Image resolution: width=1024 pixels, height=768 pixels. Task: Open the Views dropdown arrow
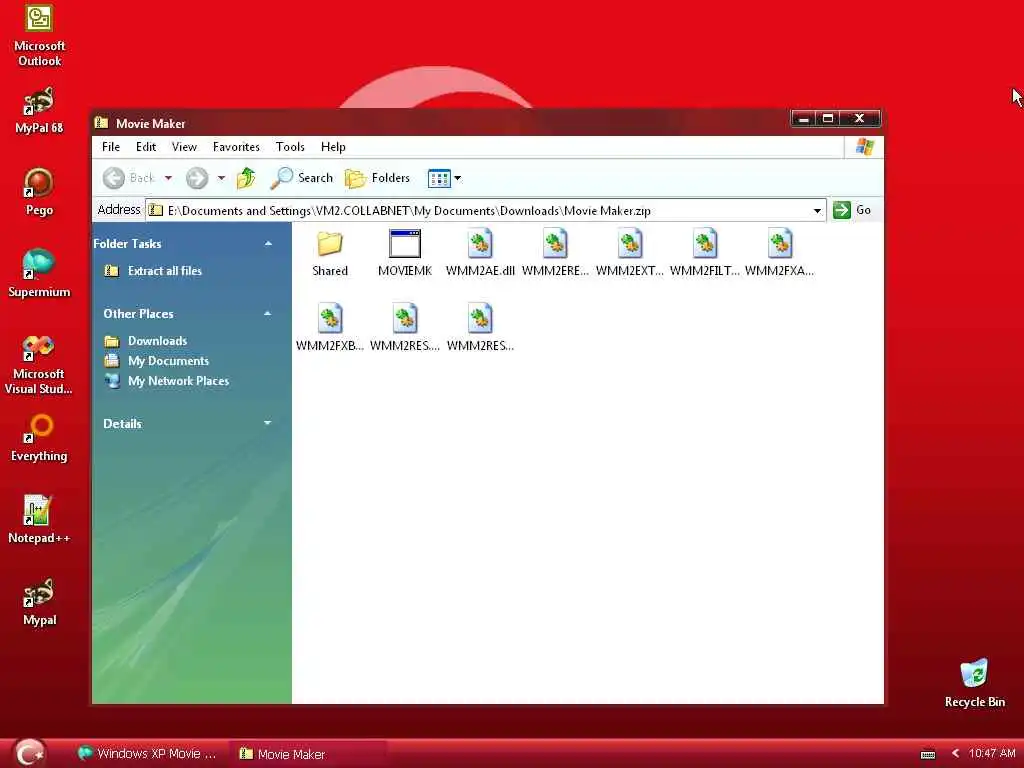click(457, 178)
